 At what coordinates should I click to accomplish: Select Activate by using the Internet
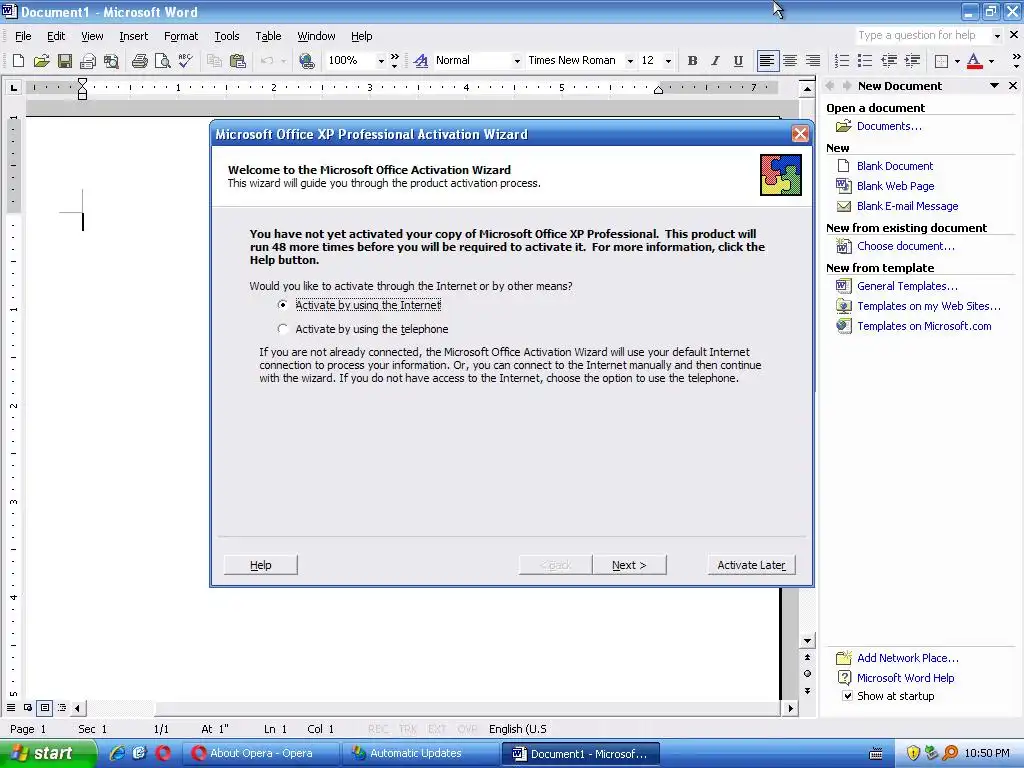point(282,305)
